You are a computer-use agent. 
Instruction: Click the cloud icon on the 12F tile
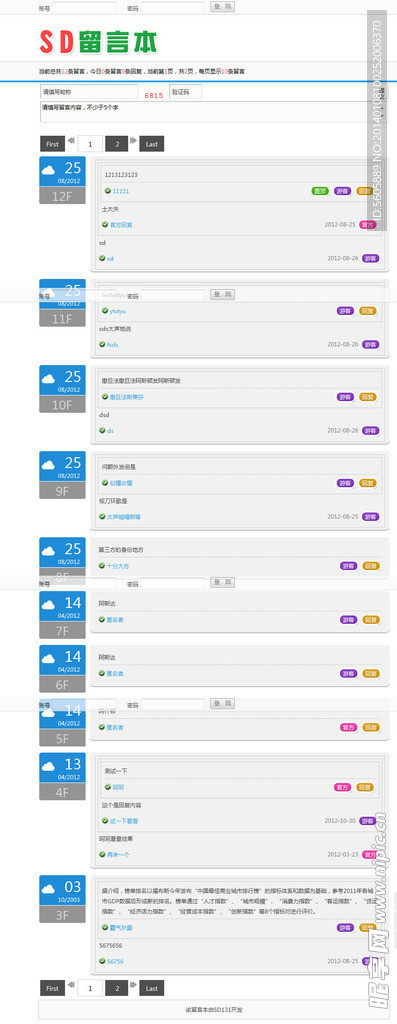[x=48, y=170]
